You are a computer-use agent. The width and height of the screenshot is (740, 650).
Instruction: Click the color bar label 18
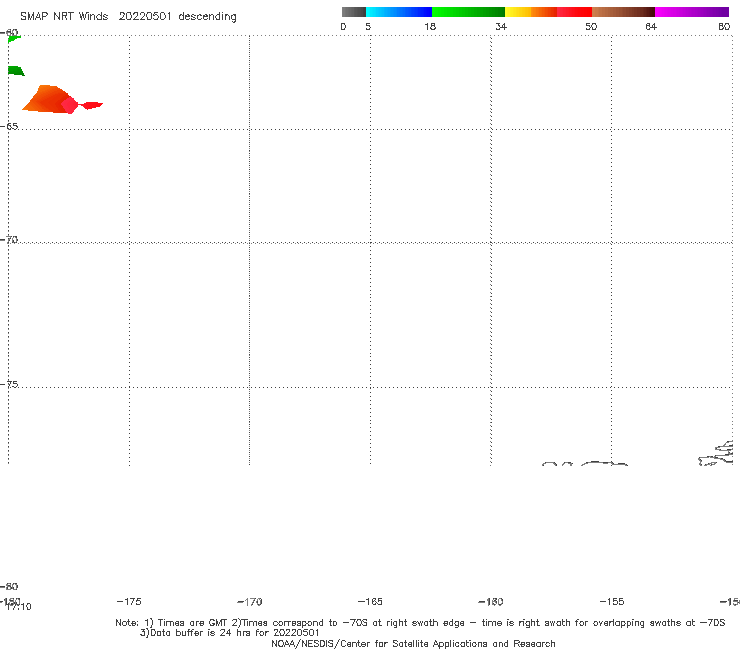tap(430, 27)
